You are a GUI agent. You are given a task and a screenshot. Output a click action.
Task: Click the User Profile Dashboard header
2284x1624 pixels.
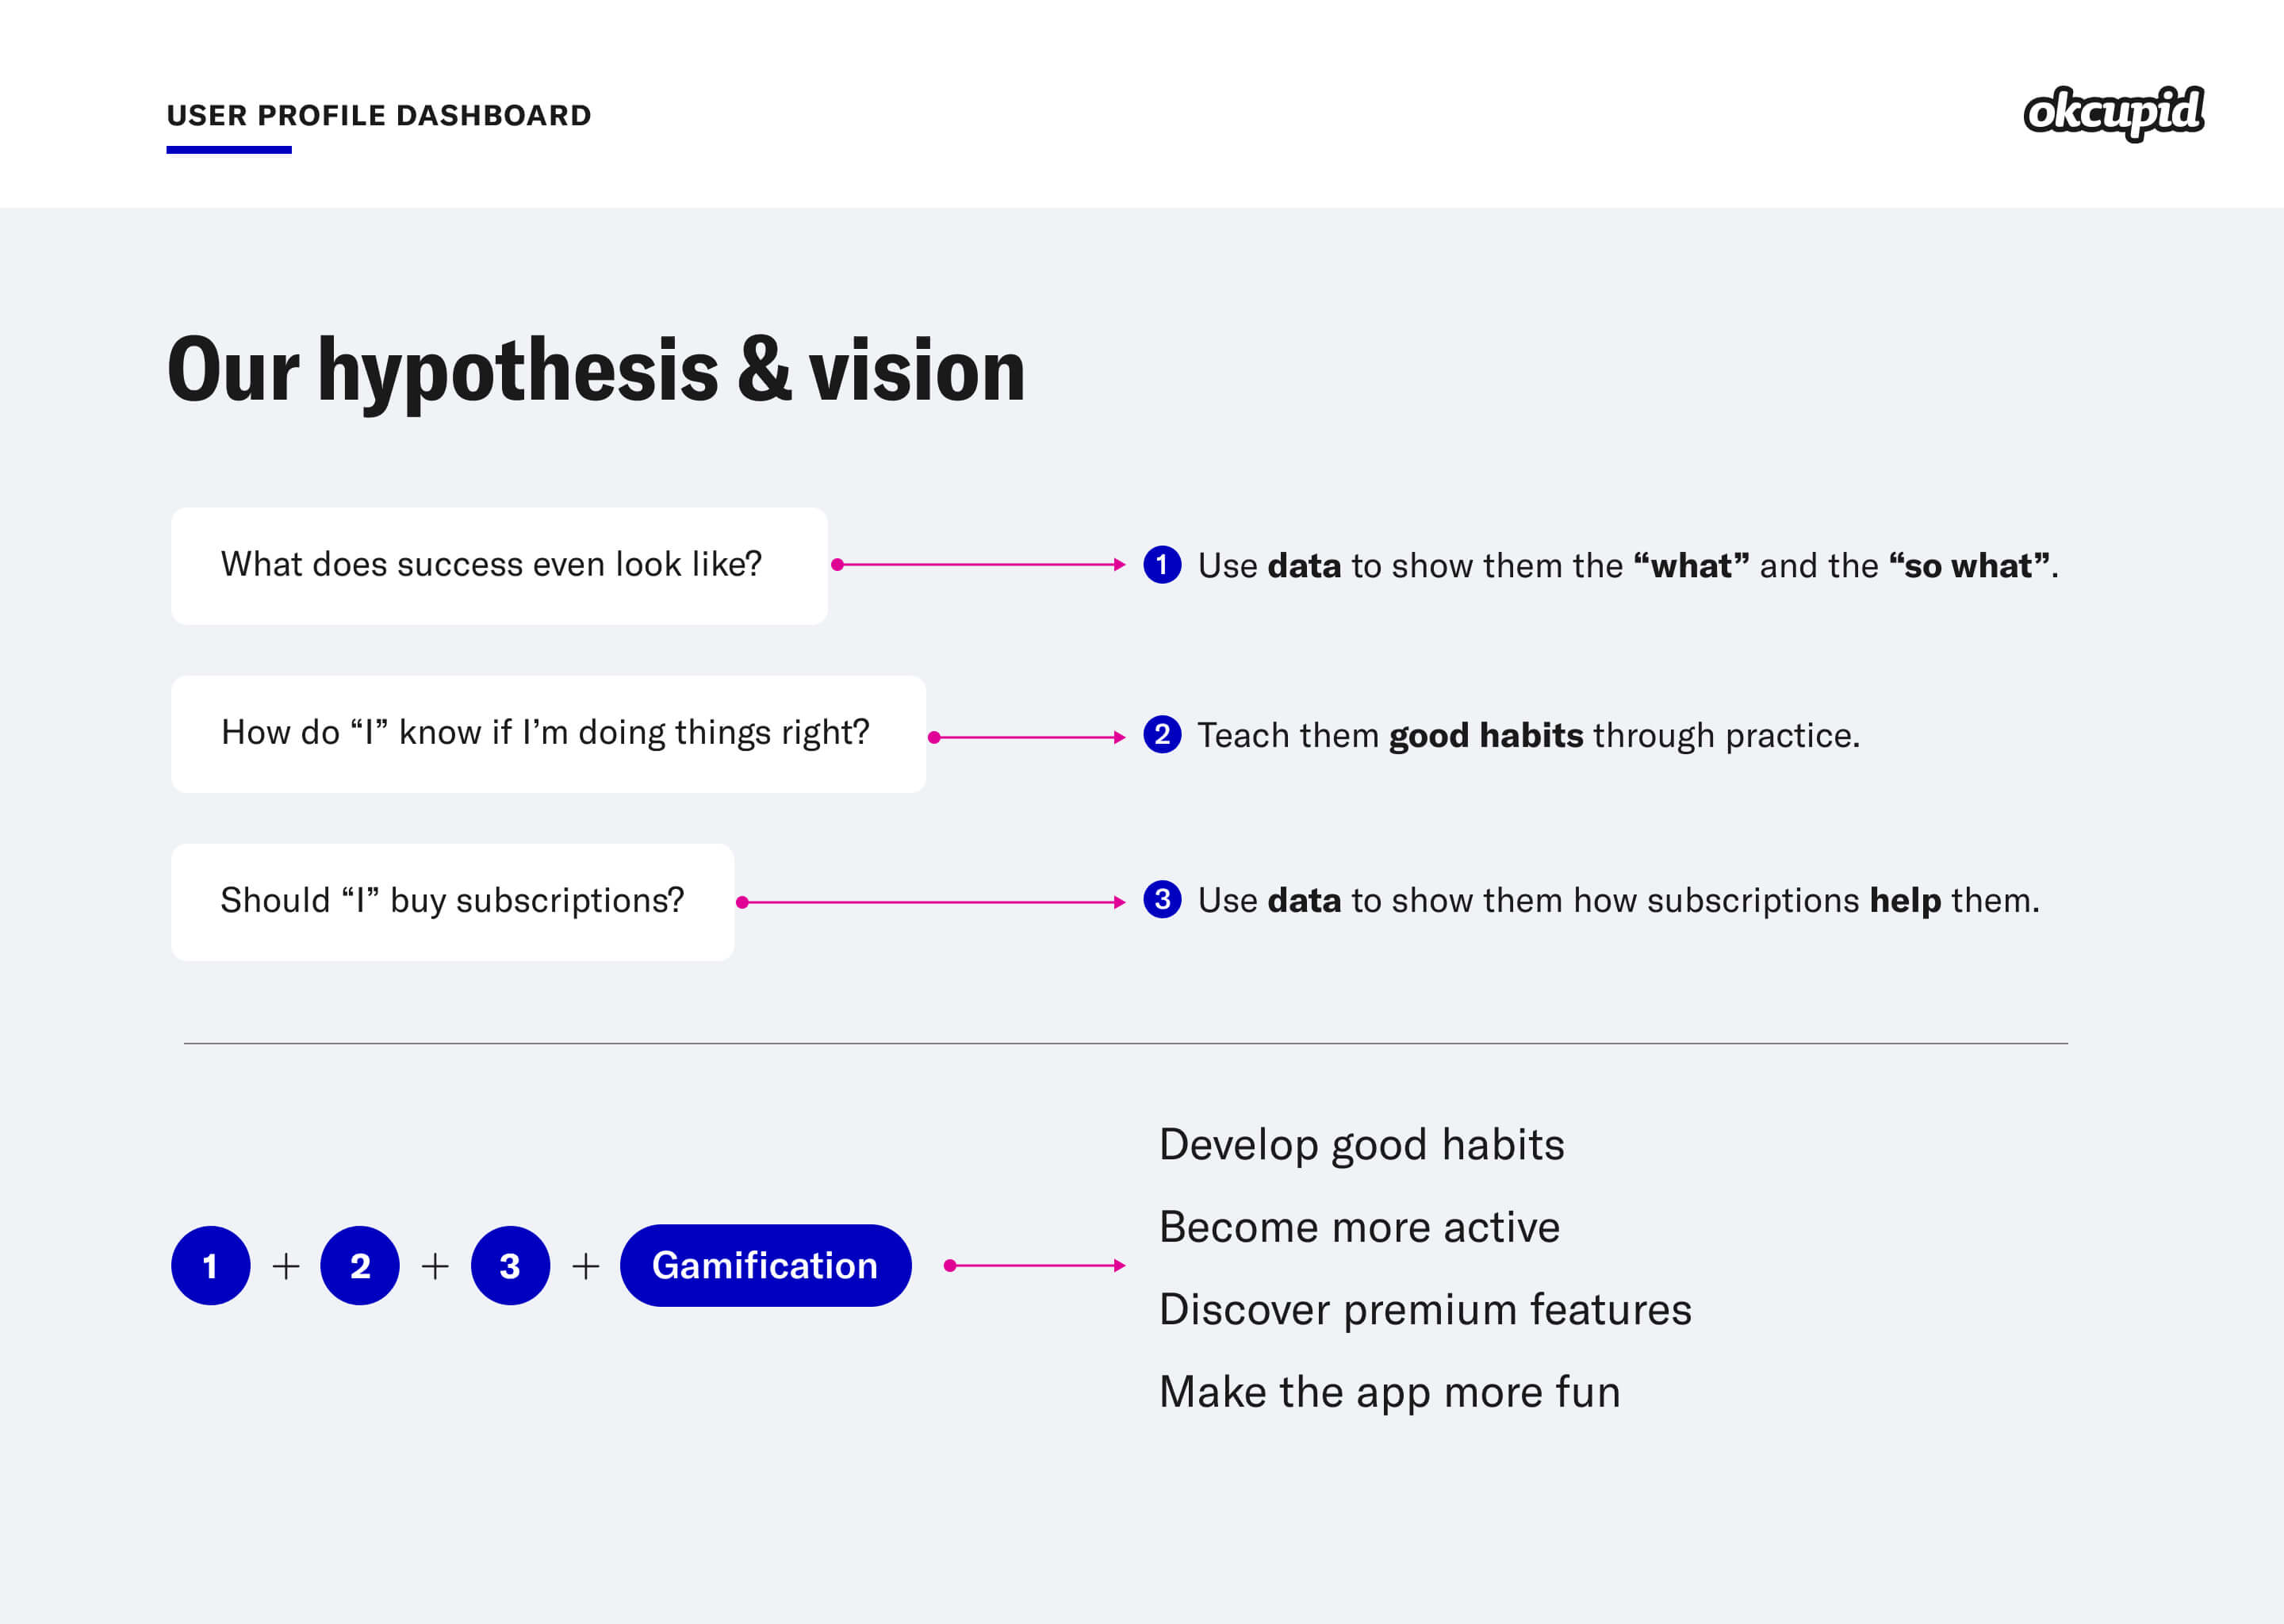tap(378, 116)
